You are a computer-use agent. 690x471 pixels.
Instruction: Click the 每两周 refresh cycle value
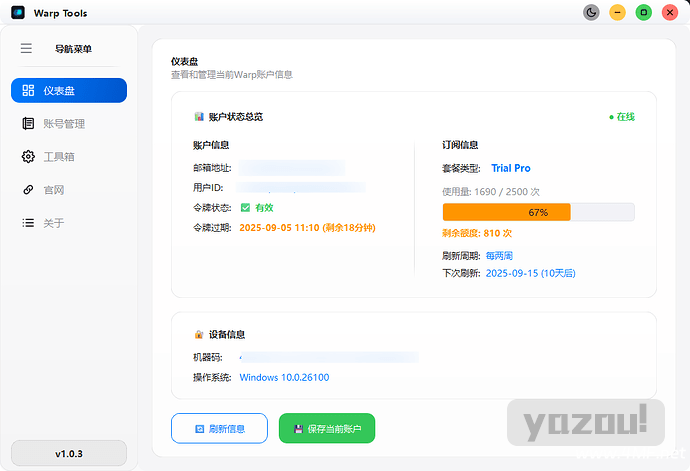pos(499,256)
